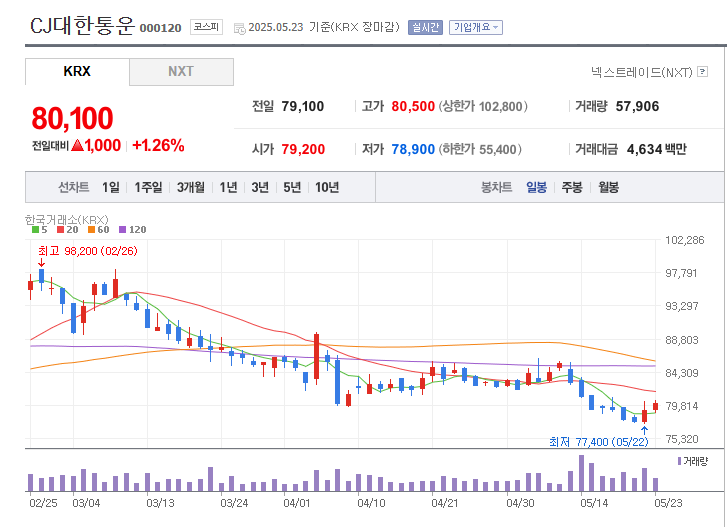The image size is (727, 527).
Task: Click the 88,803 price axis label
Action: coord(682,340)
